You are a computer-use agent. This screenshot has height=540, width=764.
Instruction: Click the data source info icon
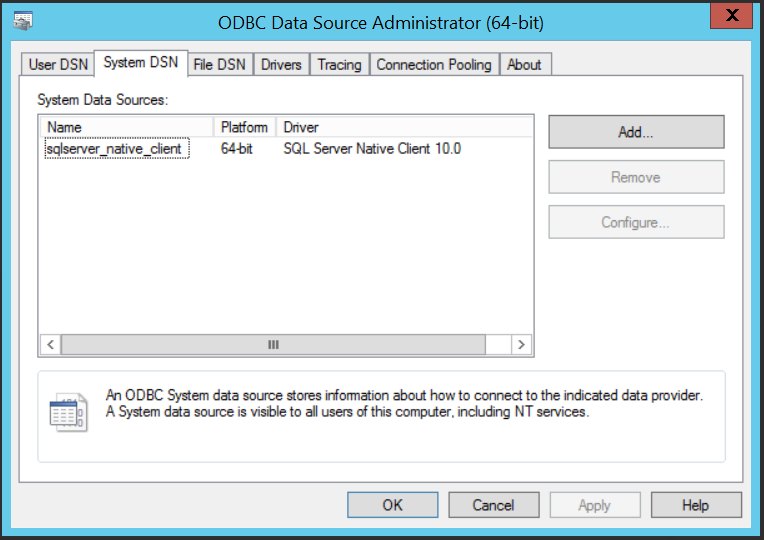pos(68,412)
